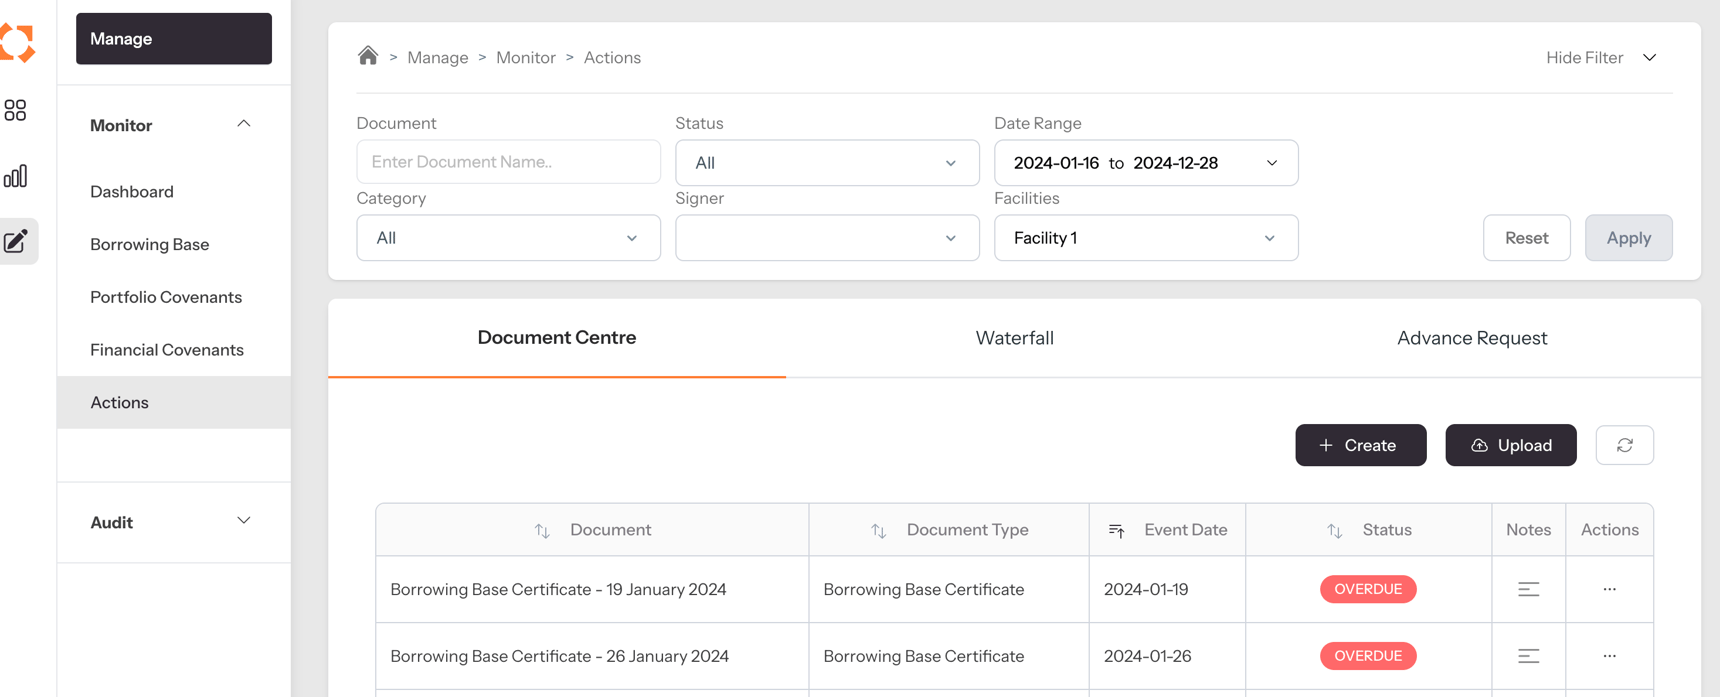The height and width of the screenshot is (697, 1720).
Task: Click 'Borrowing Base Certificate - 26 January 2024'
Action: tap(559, 656)
